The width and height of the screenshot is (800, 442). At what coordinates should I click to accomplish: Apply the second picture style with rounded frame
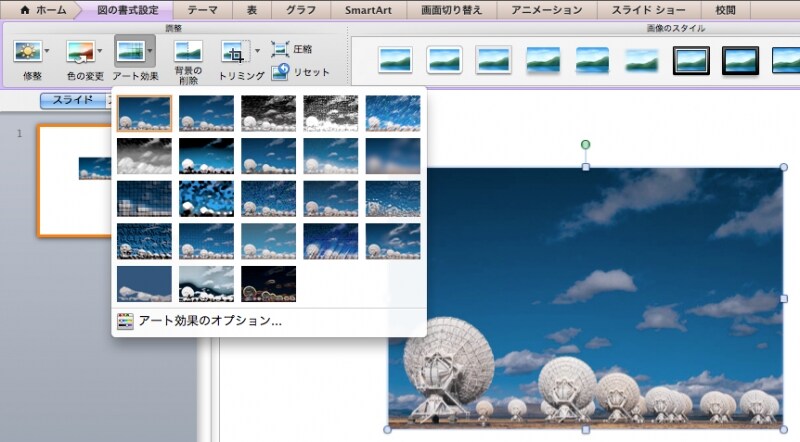pyautogui.click(x=444, y=60)
